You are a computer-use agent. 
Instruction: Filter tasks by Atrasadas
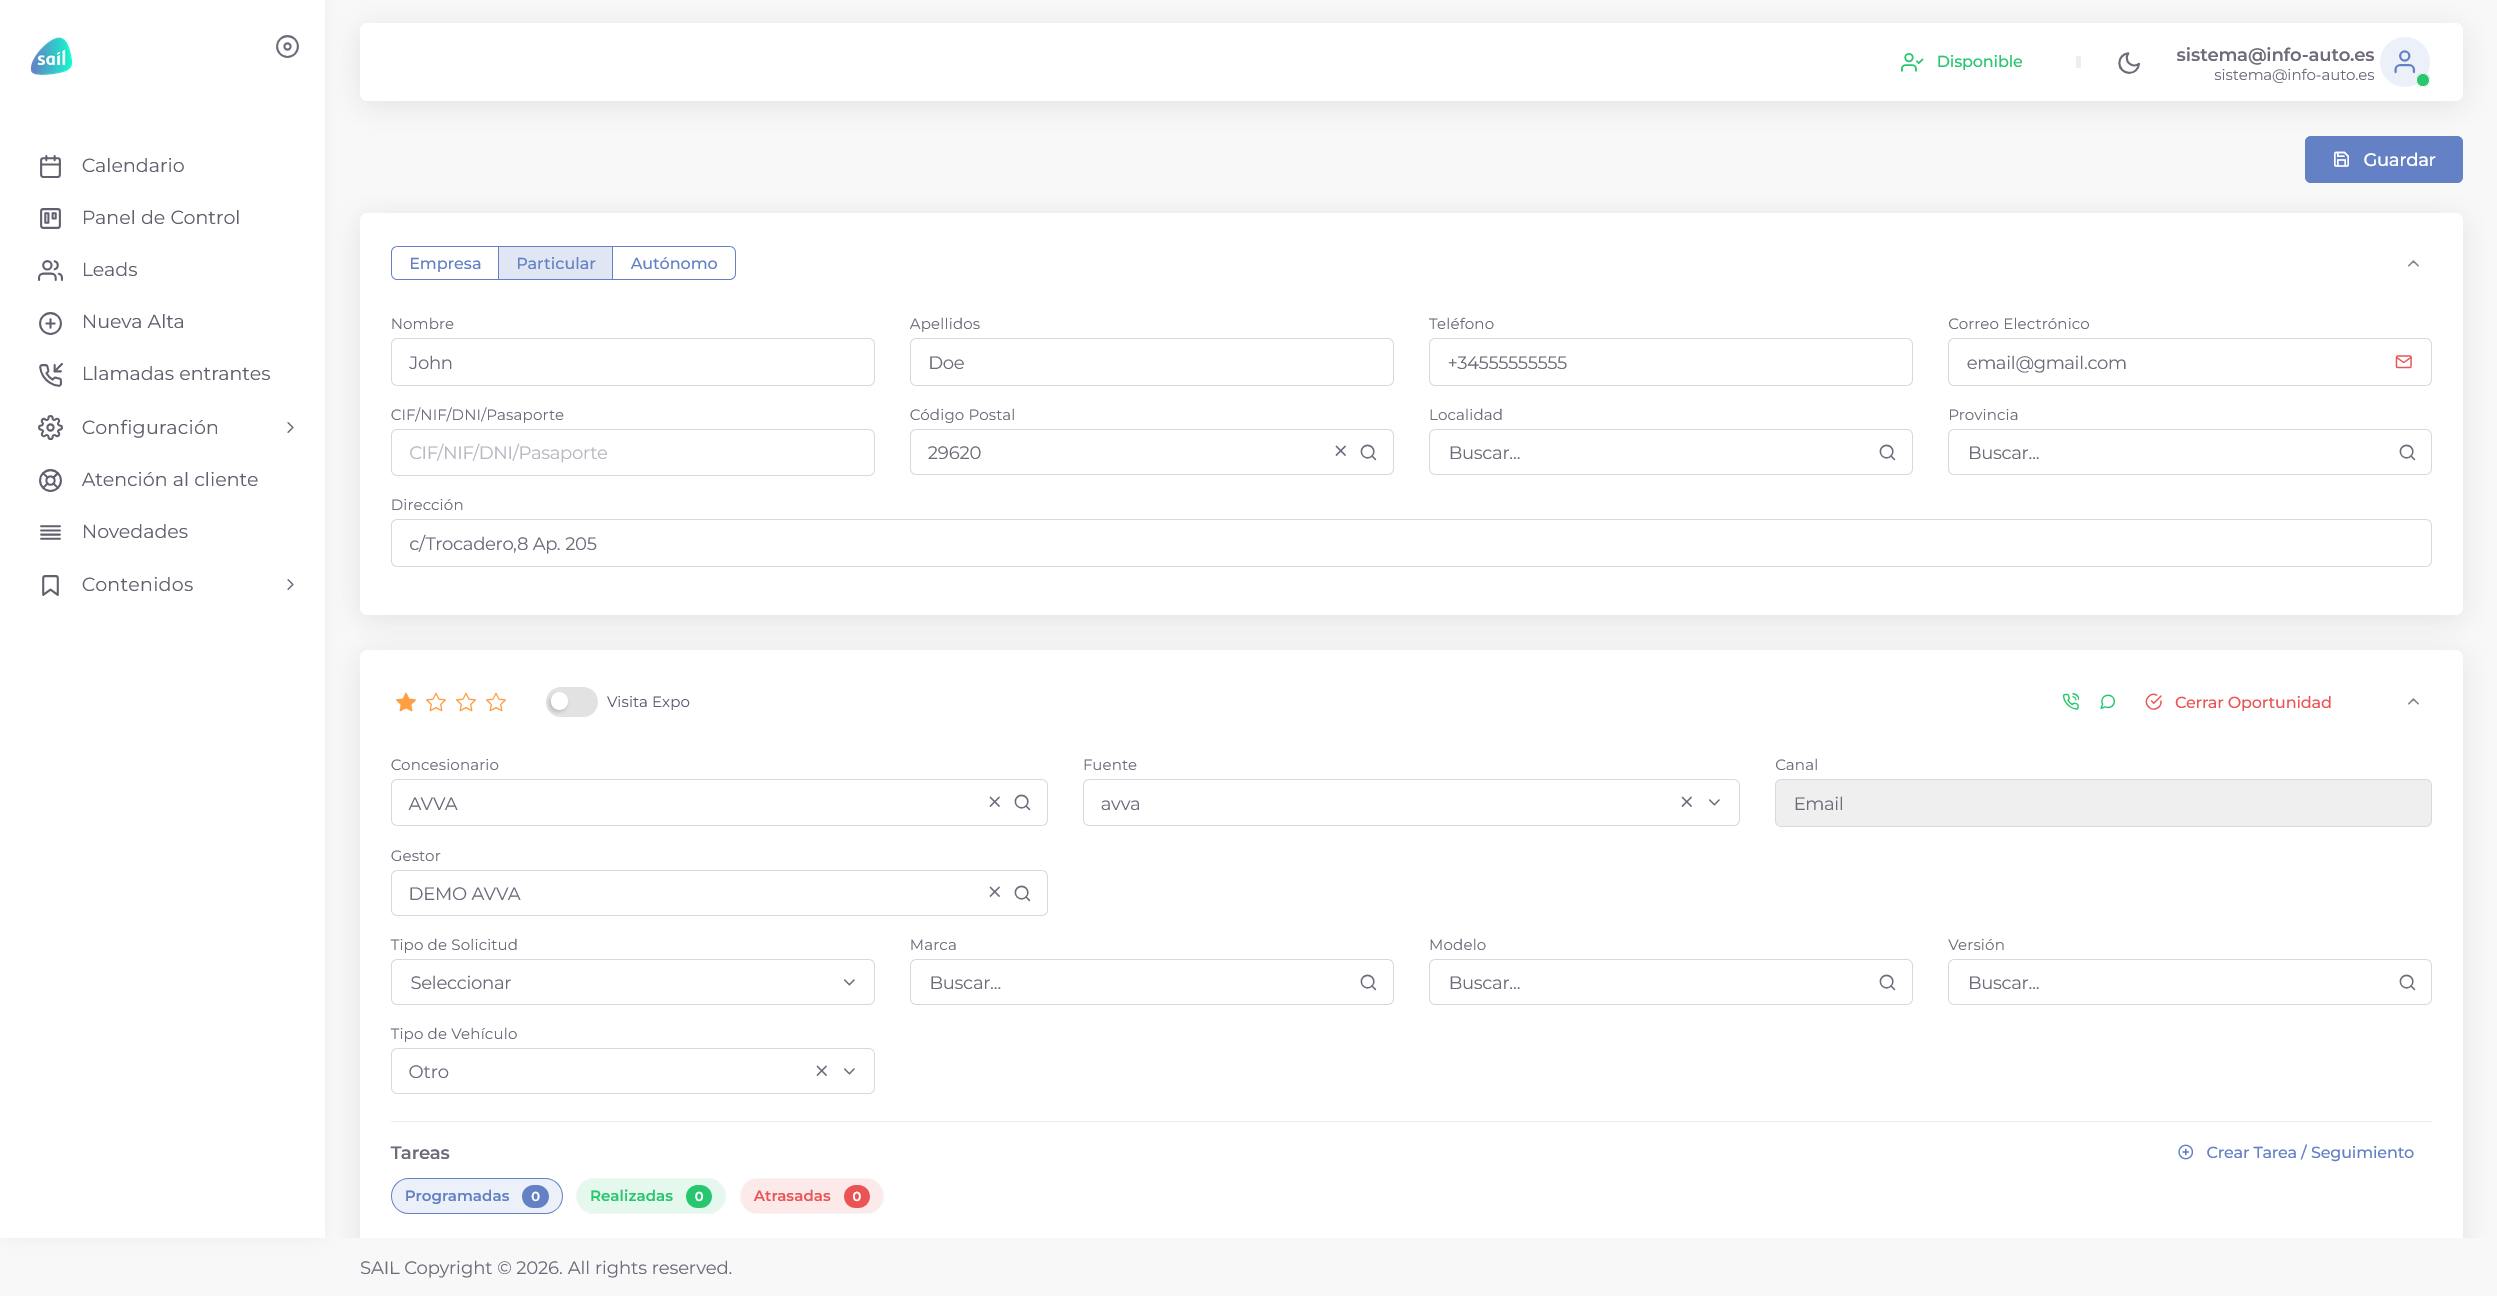pos(811,1196)
